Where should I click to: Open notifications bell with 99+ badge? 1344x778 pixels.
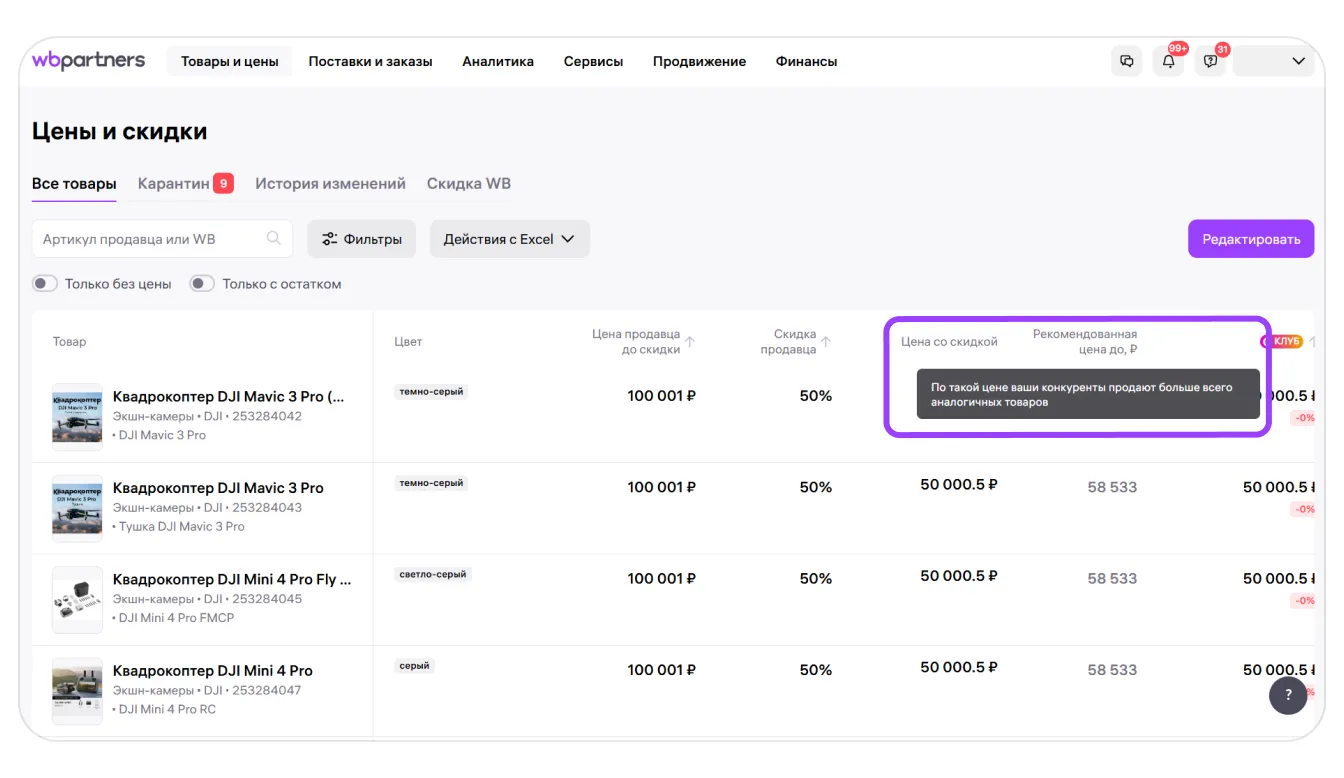coord(1169,61)
